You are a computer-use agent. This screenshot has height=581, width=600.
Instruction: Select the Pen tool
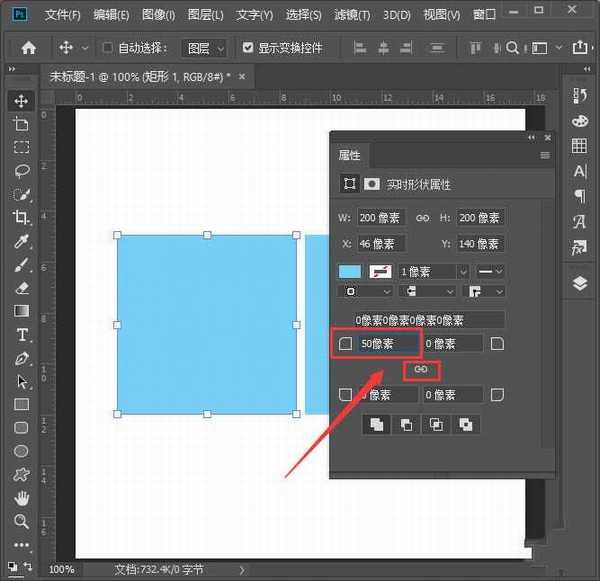point(21,358)
